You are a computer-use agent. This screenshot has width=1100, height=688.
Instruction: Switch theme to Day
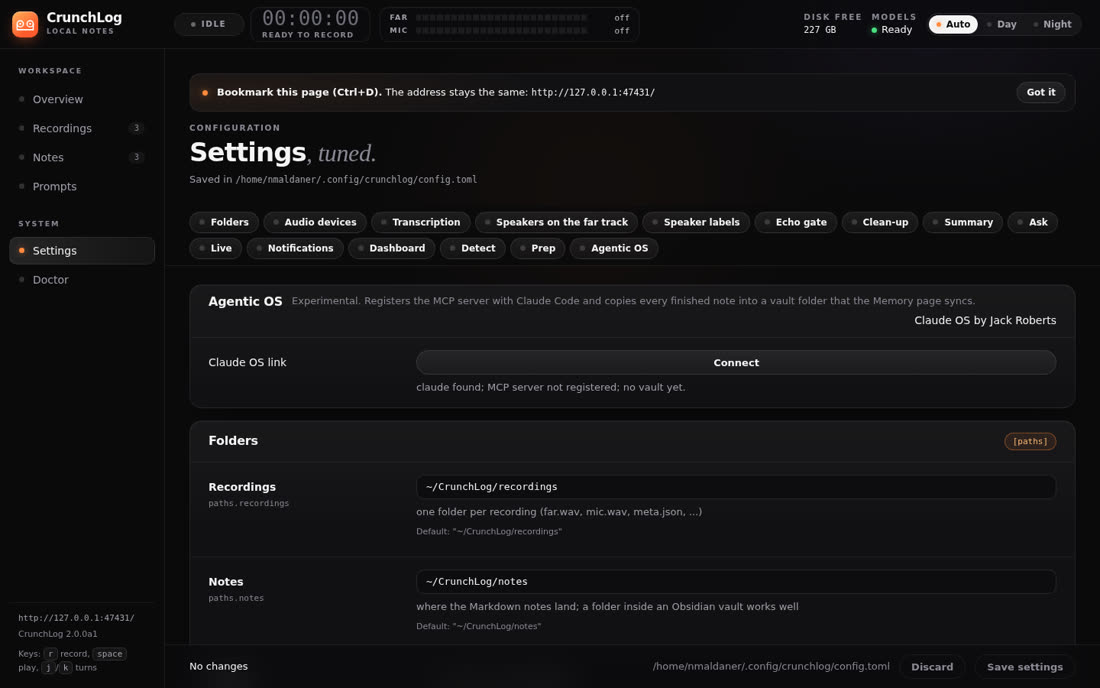pyautogui.click(x=1002, y=24)
